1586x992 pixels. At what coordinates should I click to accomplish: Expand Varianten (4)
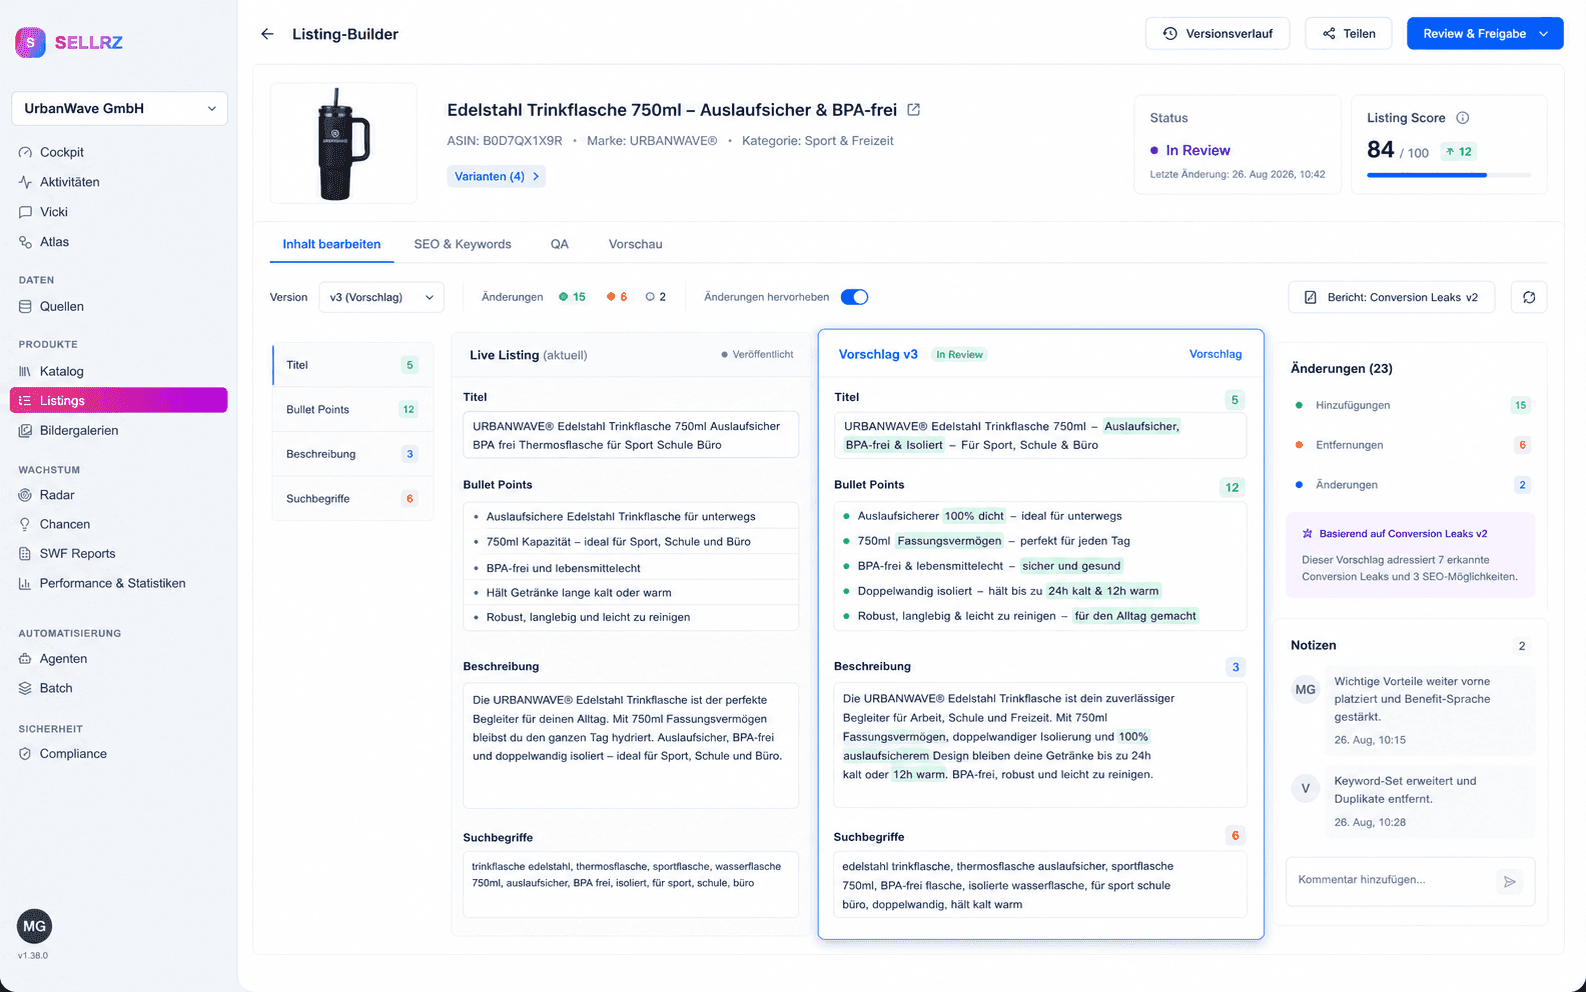[x=496, y=176]
